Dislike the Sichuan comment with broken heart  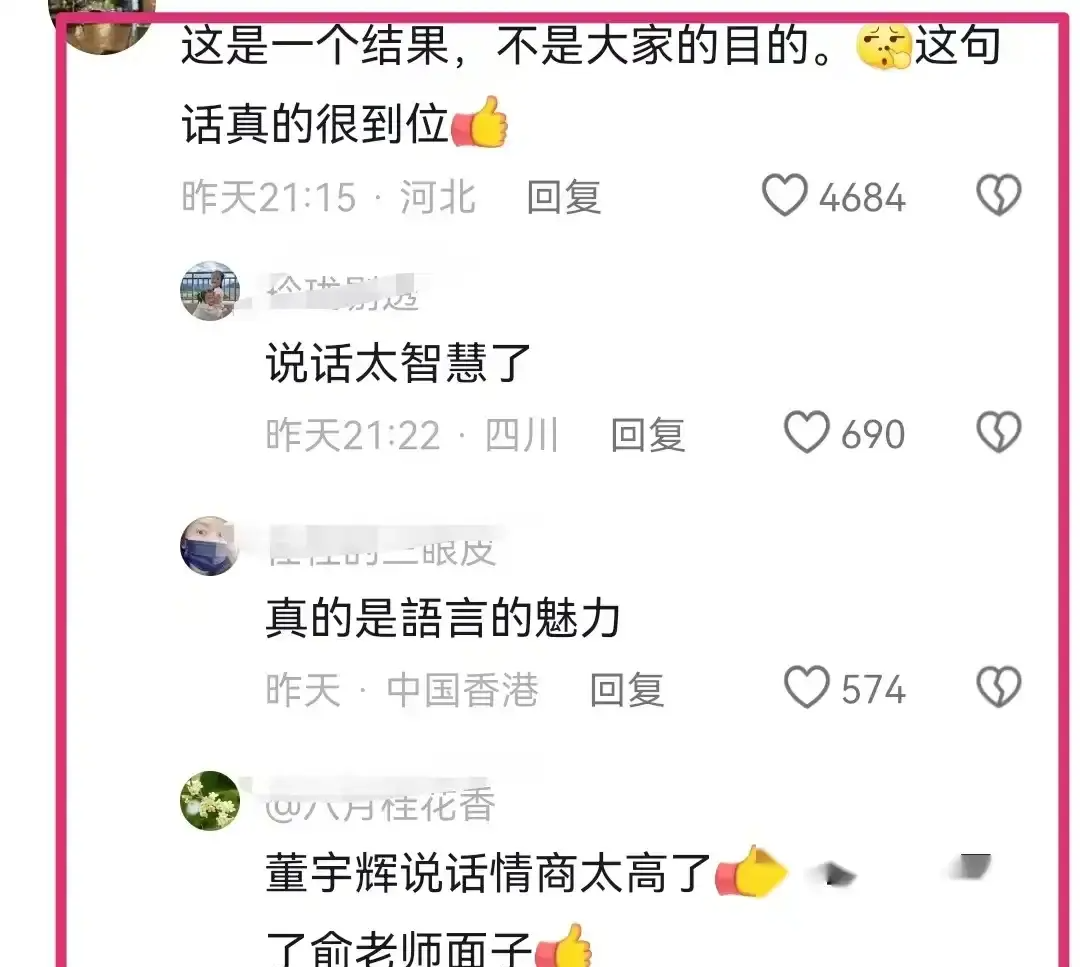tap(999, 432)
